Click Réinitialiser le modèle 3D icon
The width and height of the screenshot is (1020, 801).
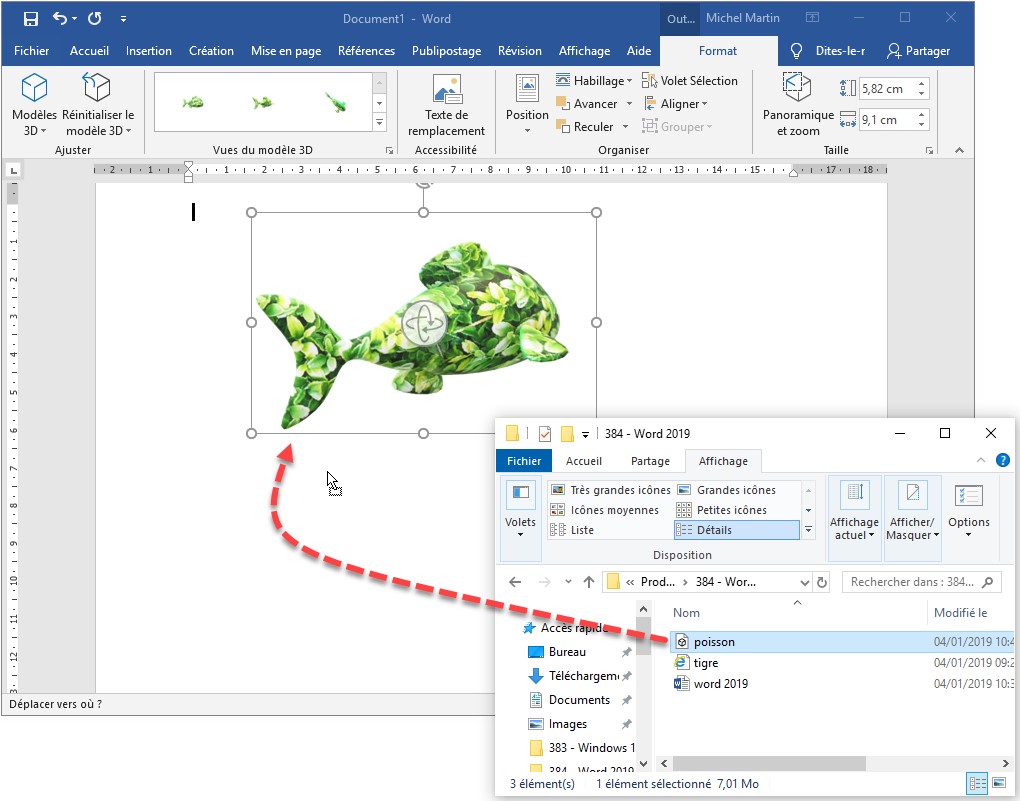pos(97,90)
